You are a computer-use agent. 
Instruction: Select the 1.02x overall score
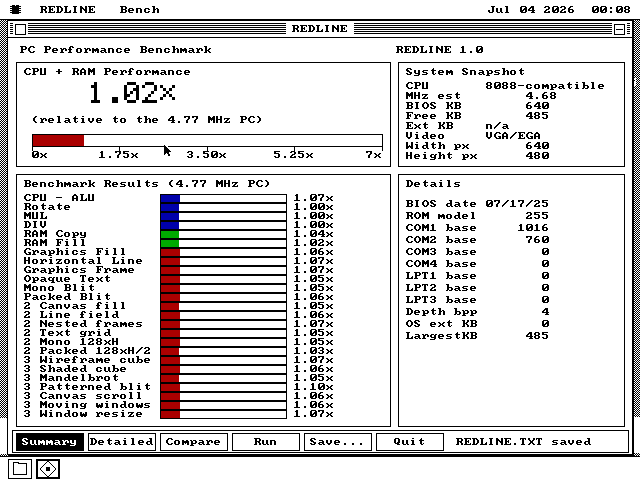tap(132, 93)
